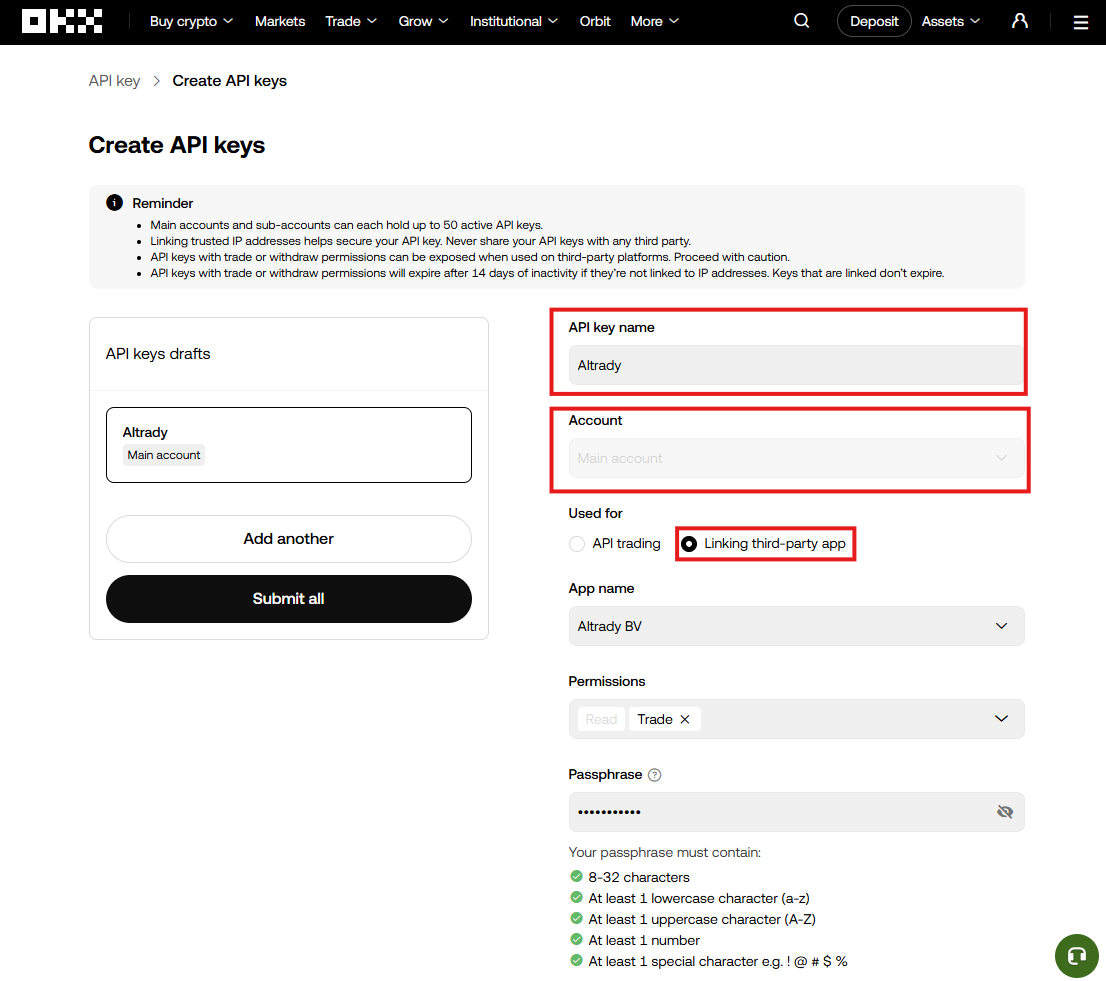Click At least 1 lowercase character requirement
Viewport: 1106px width, 981px height.
click(x=699, y=898)
